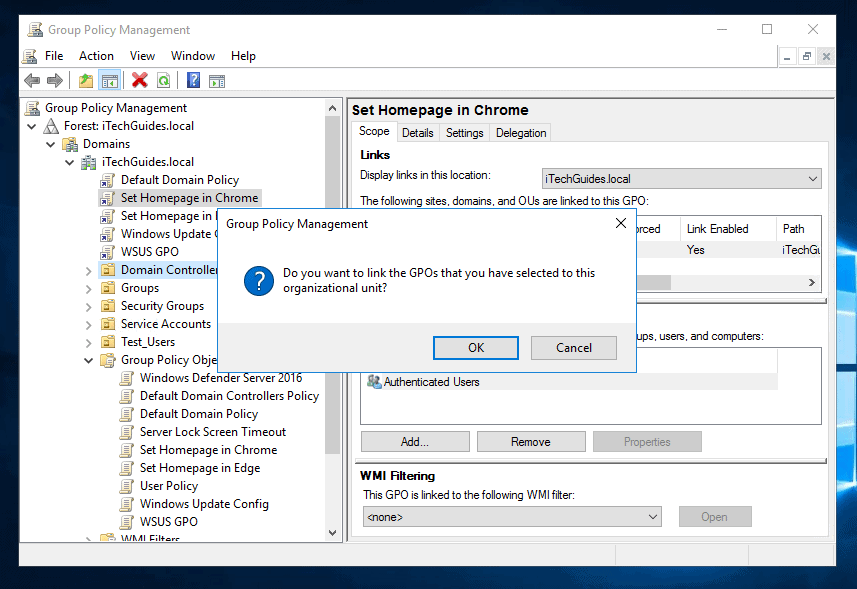The height and width of the screenshot is (589, 857).
Task: Collapse the Group Policy Objects node
Action: coord(89,360)
